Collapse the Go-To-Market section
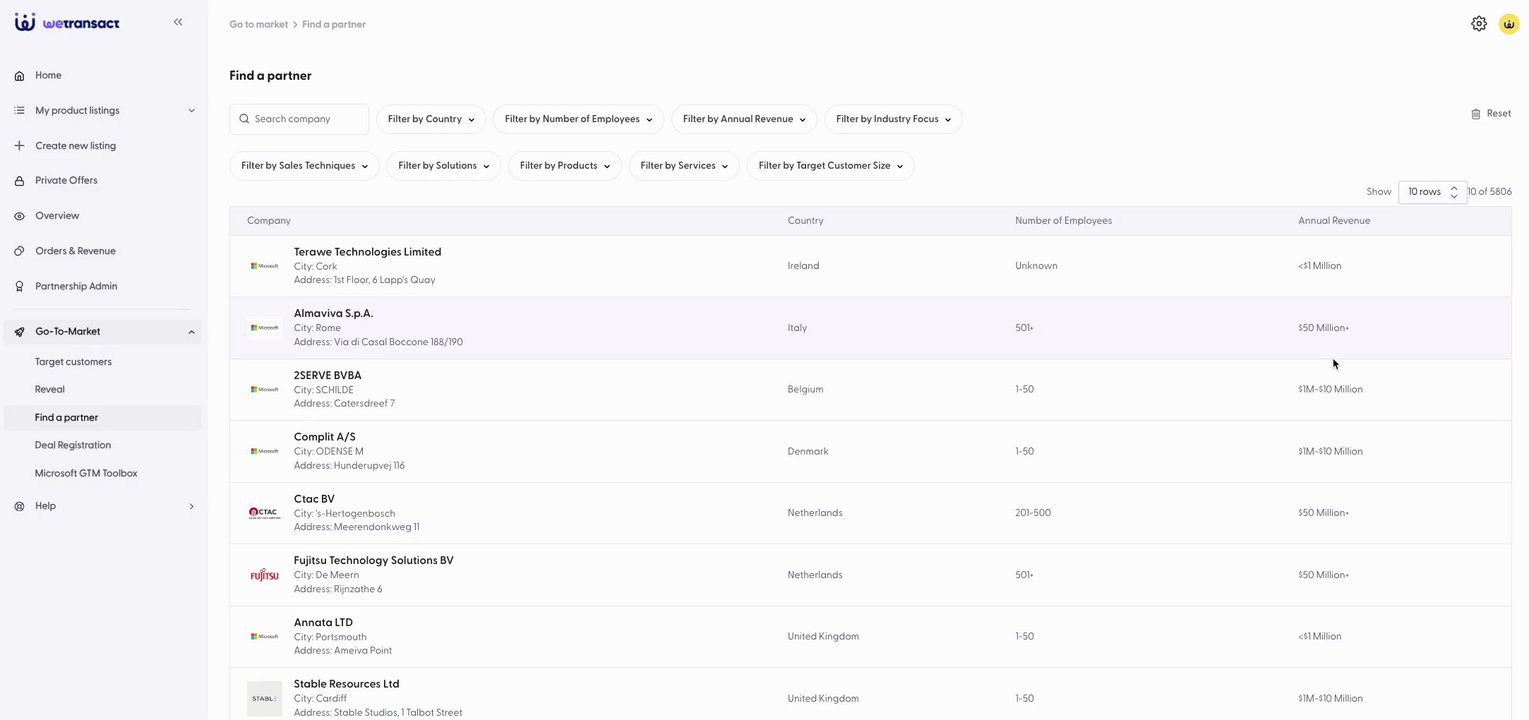The image size is (1529, 720). [191, 332]
